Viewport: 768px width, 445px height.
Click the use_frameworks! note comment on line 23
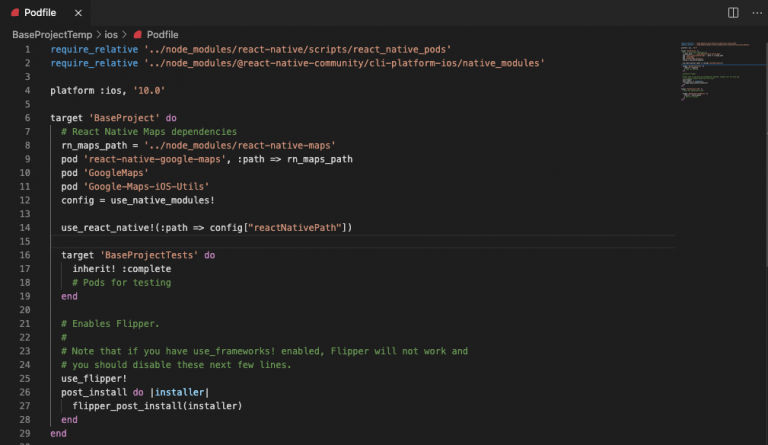pyautogui.click(x=264, y=351)
